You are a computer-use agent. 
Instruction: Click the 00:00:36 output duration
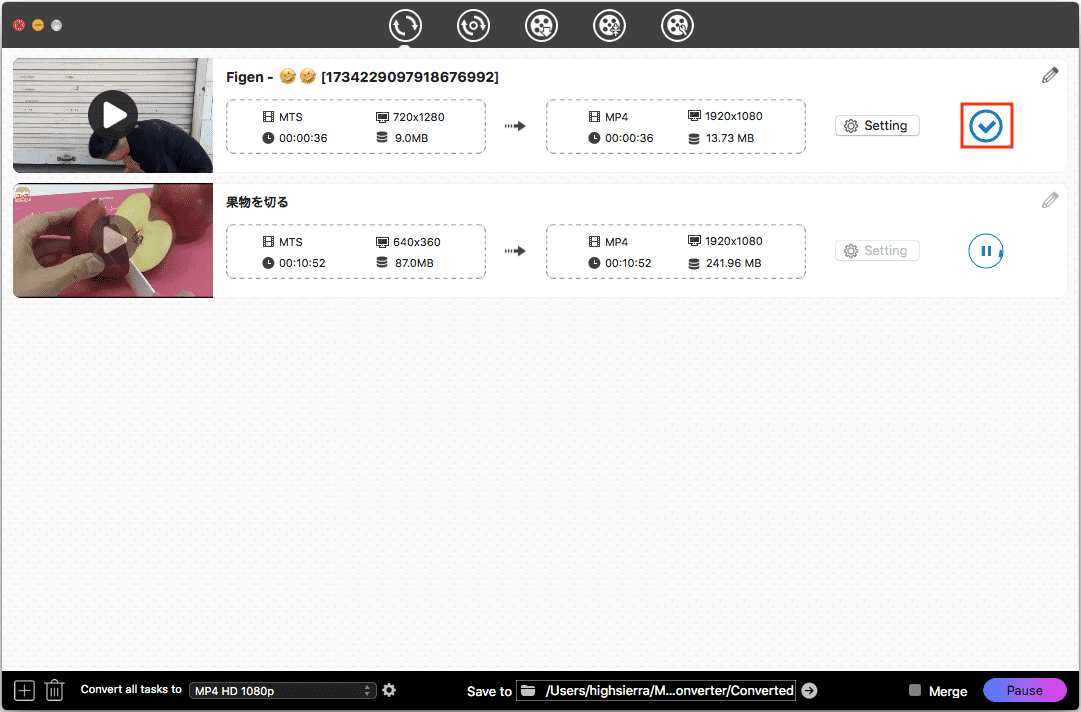pyautogui.click(x=629, y=138)
